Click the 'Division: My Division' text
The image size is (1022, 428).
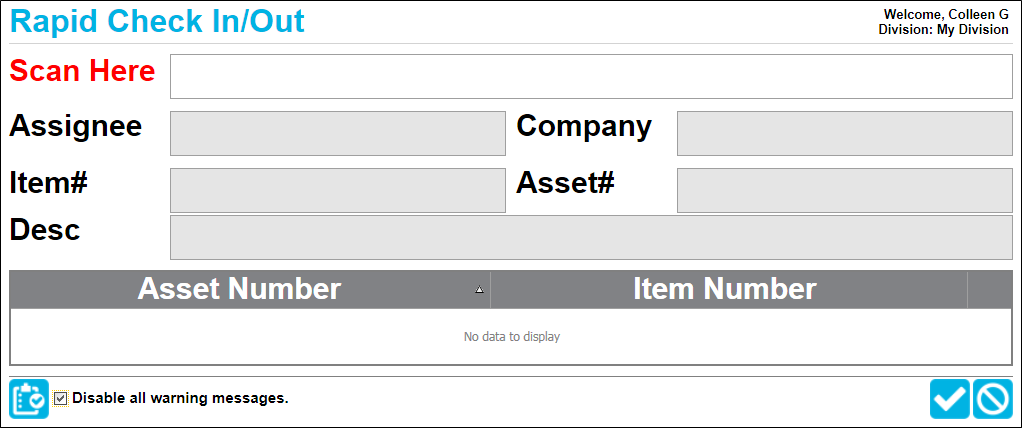pyautogui.click(x=943, y=29)
